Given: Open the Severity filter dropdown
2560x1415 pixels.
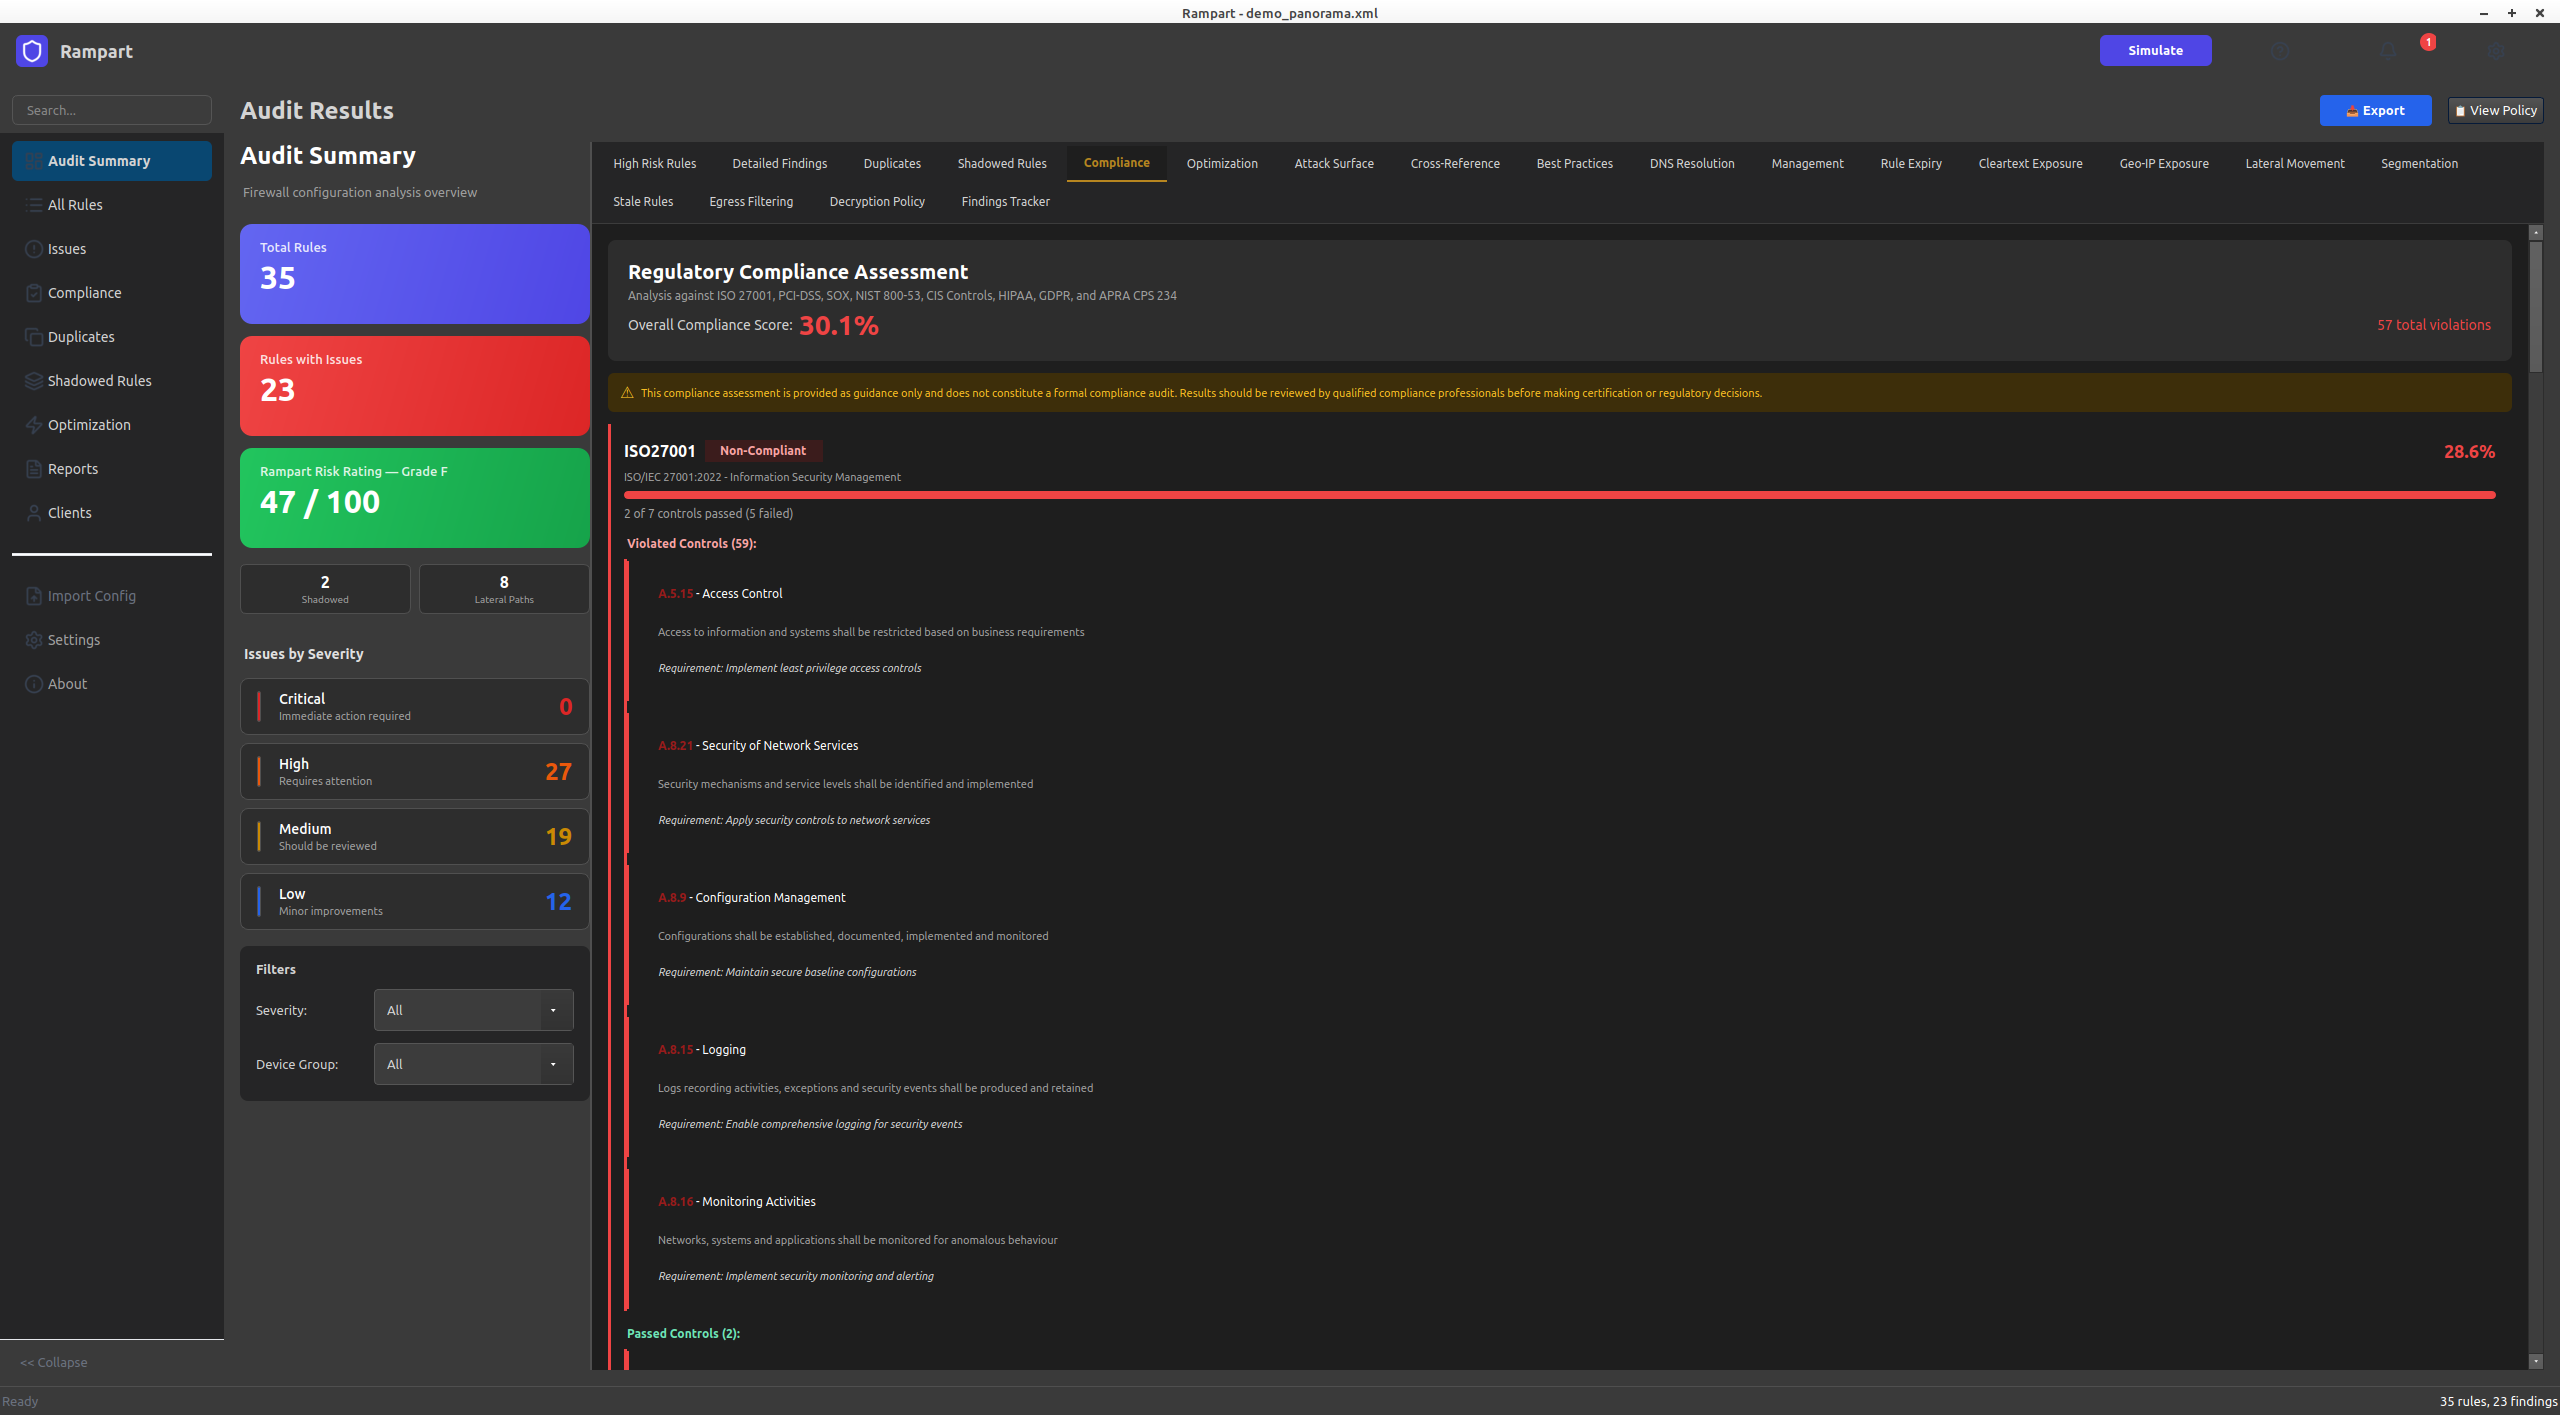Looking at the screenshot, I should [473, 1010].
